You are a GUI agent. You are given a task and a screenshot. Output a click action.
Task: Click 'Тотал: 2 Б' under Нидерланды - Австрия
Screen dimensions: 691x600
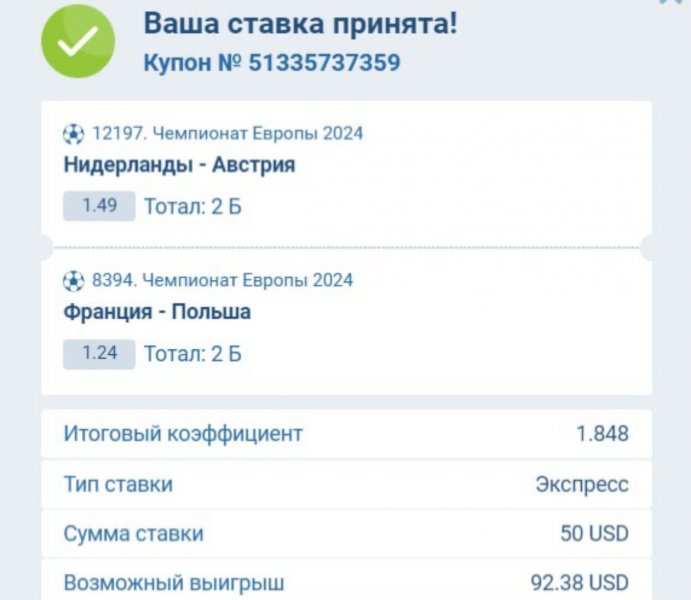click(193, 207)
